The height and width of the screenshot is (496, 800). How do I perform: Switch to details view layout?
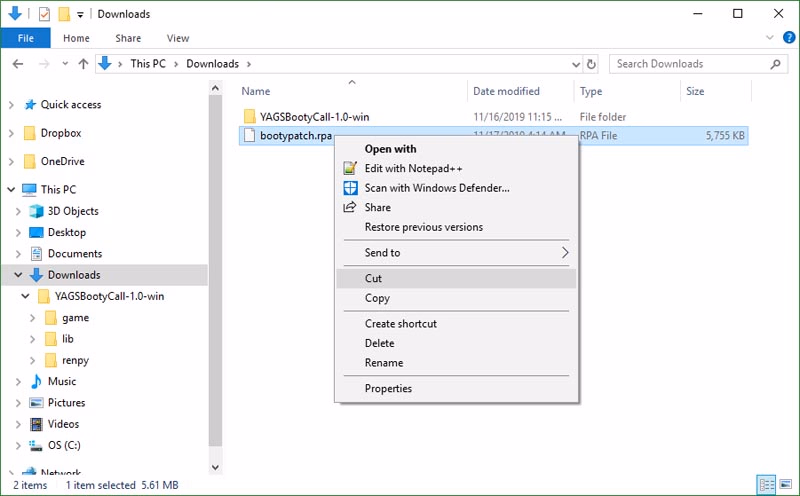tap(766, 485)
